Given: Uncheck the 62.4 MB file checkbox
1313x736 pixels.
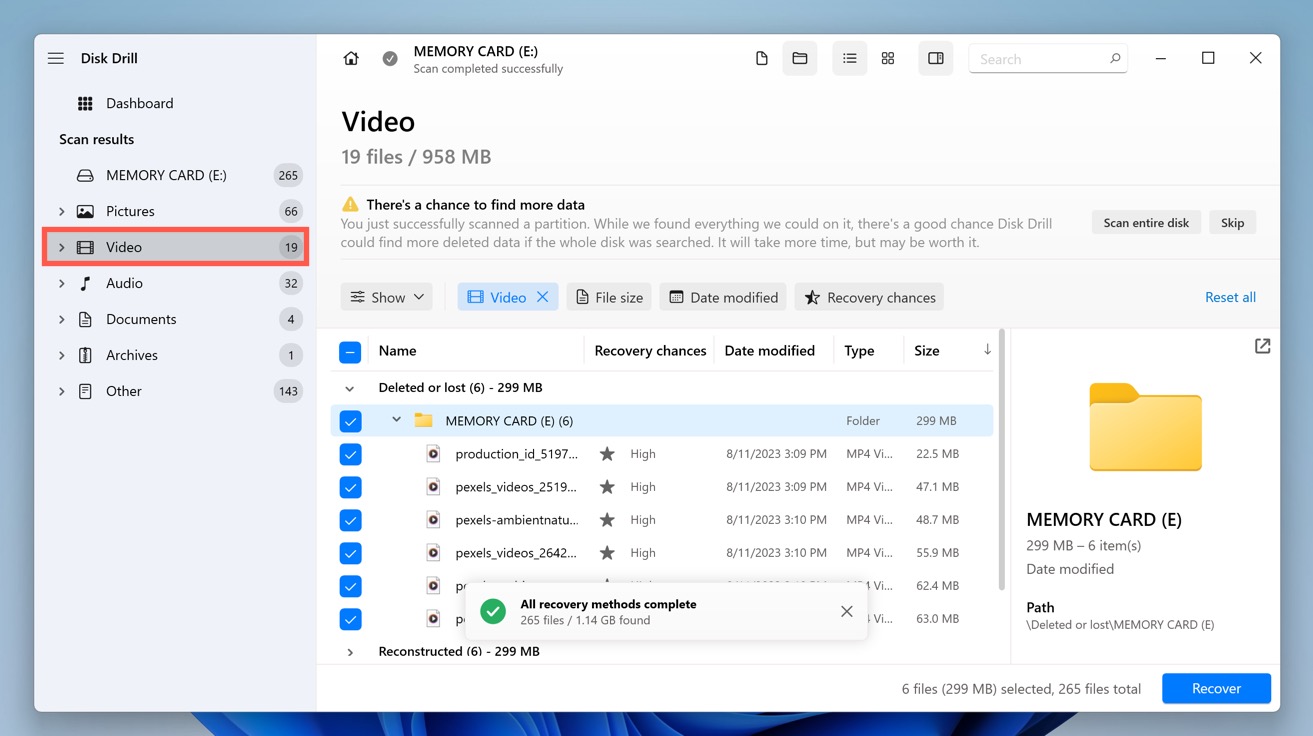Looking at the screenshot, I should click(x=350, y=586).
